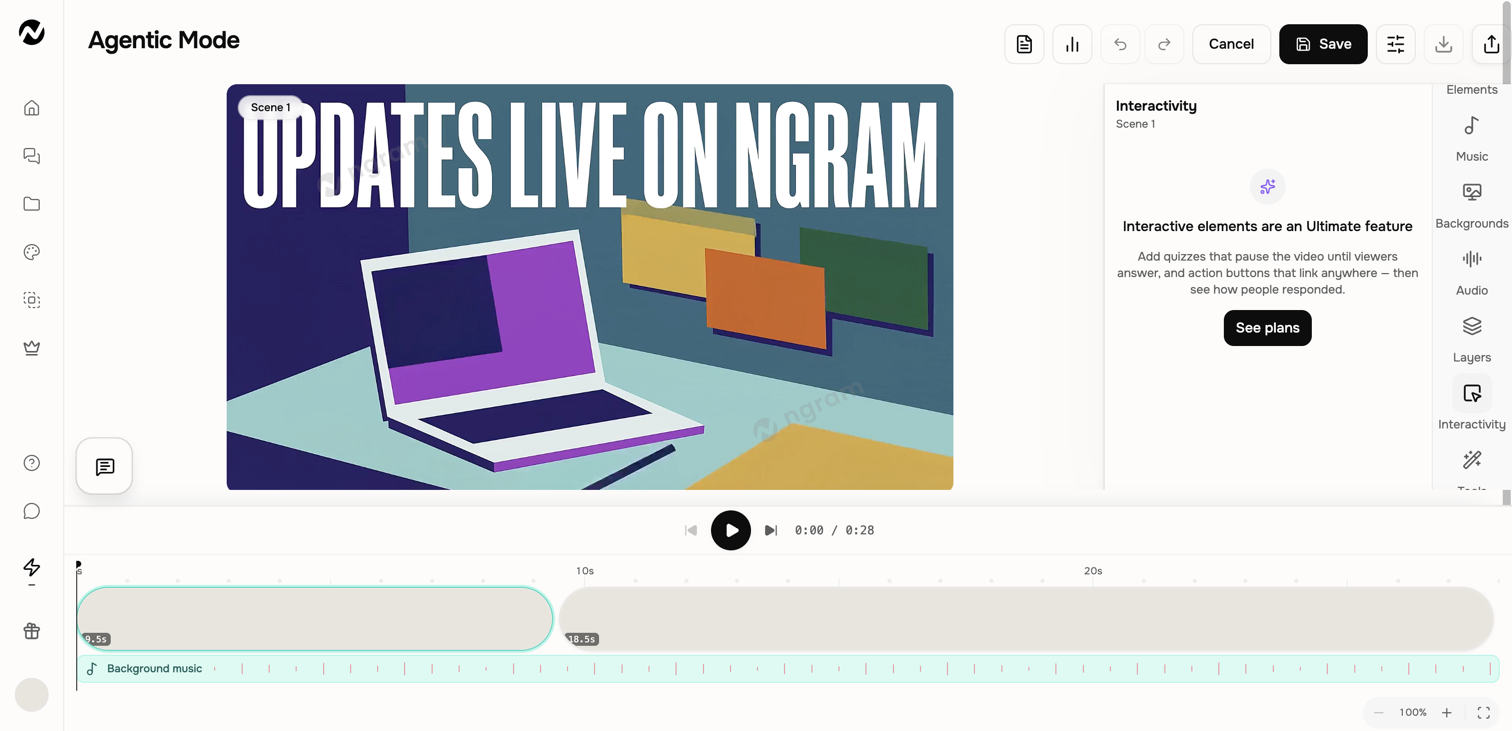The width and height of the screenshot is (1512, 731).
Task: Click the 100% zoom level value
Action: [x=1413, y=713]
